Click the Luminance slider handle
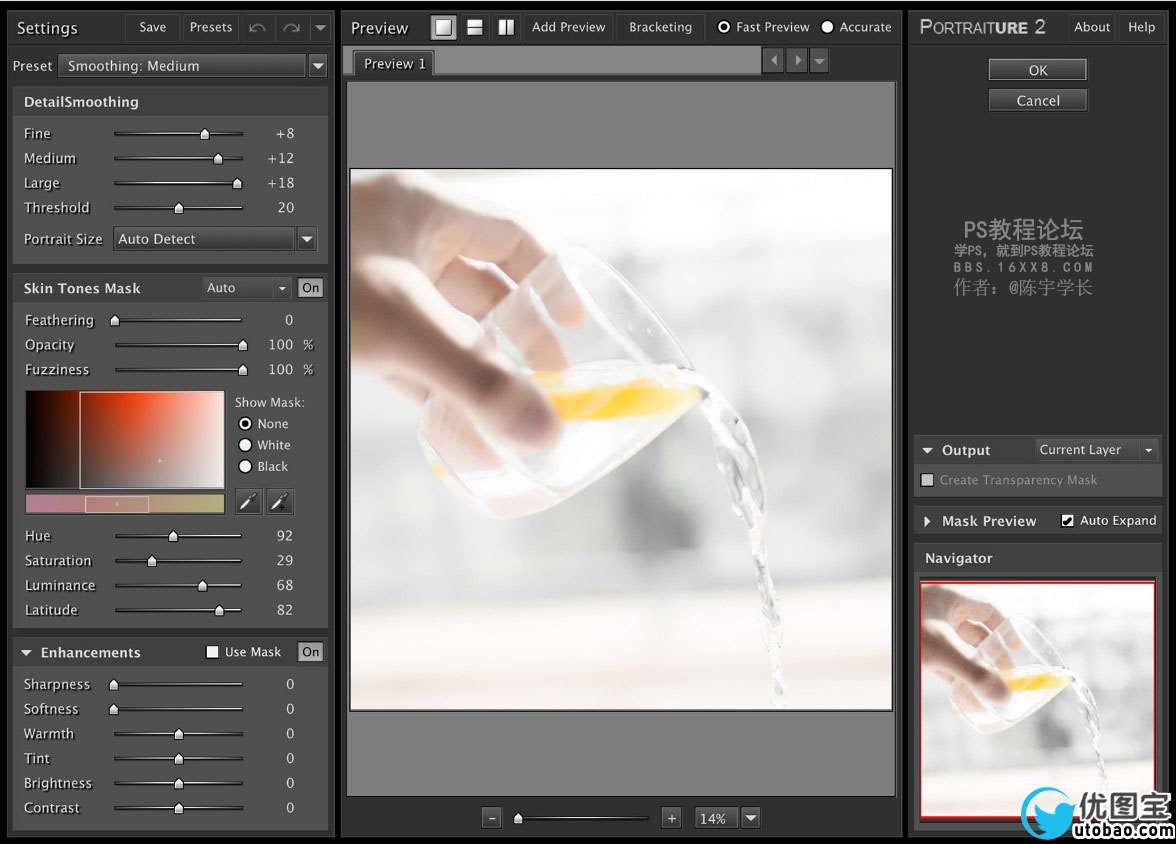1176x844 pixels. point(202,586)
